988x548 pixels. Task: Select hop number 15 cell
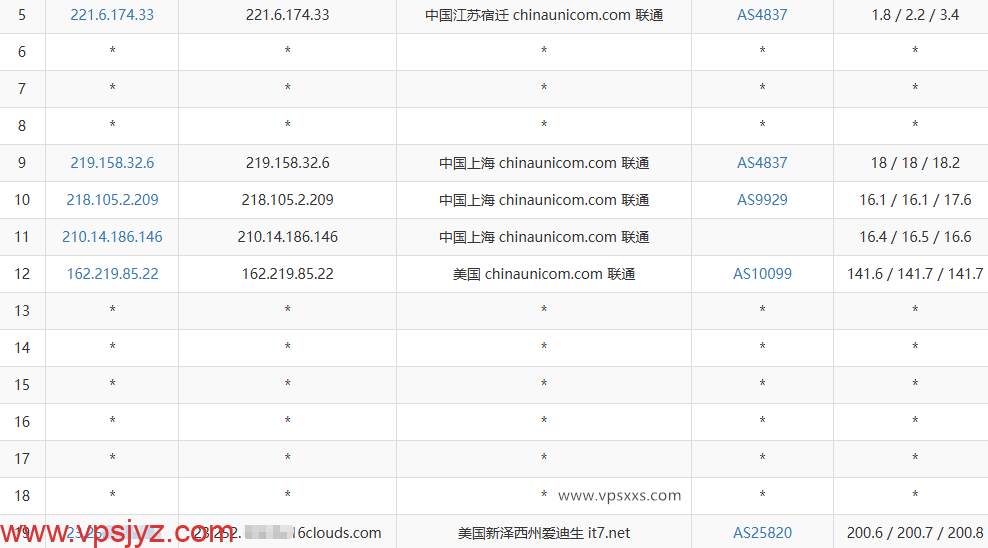(22, 385)
